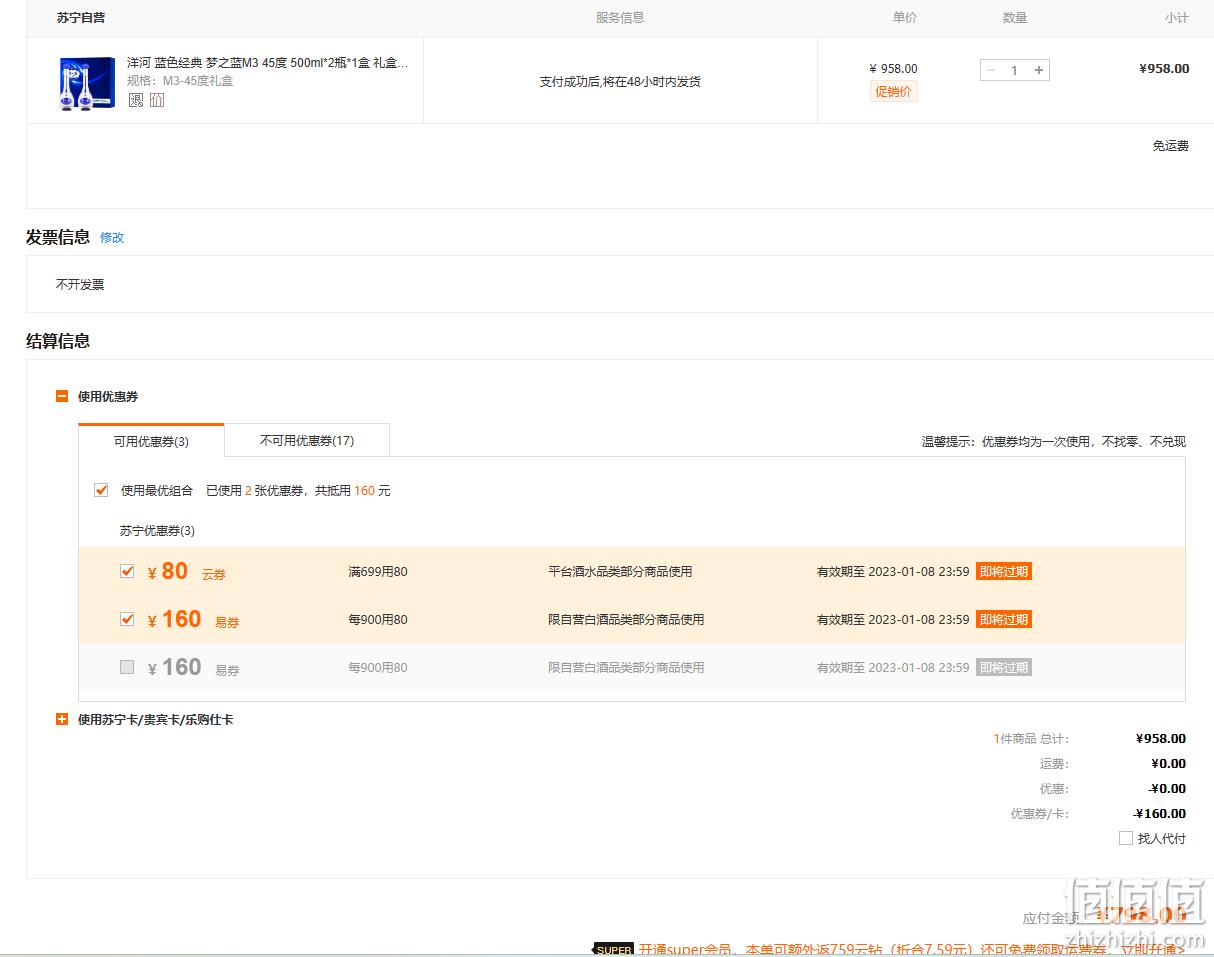Click the 免运费 free shipping text
The height and width of the screenshot is (957, 1214).
[x=1171, y=146]
